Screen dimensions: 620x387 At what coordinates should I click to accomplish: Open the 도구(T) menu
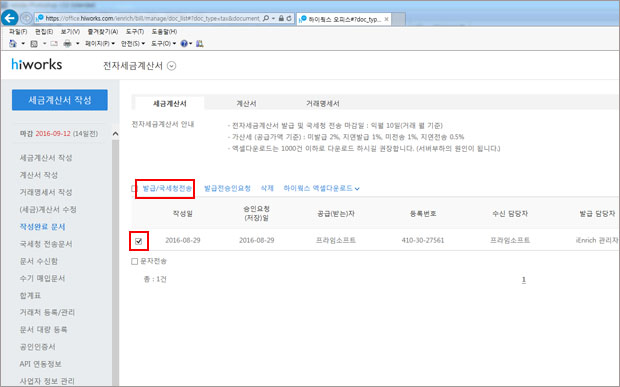135,32
